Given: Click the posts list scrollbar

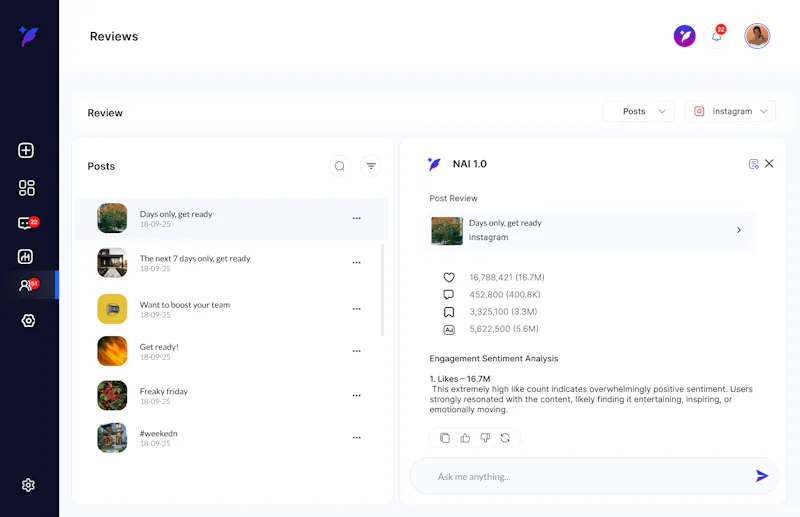Looking at the screenshot, I should click(x=382, y=290).
